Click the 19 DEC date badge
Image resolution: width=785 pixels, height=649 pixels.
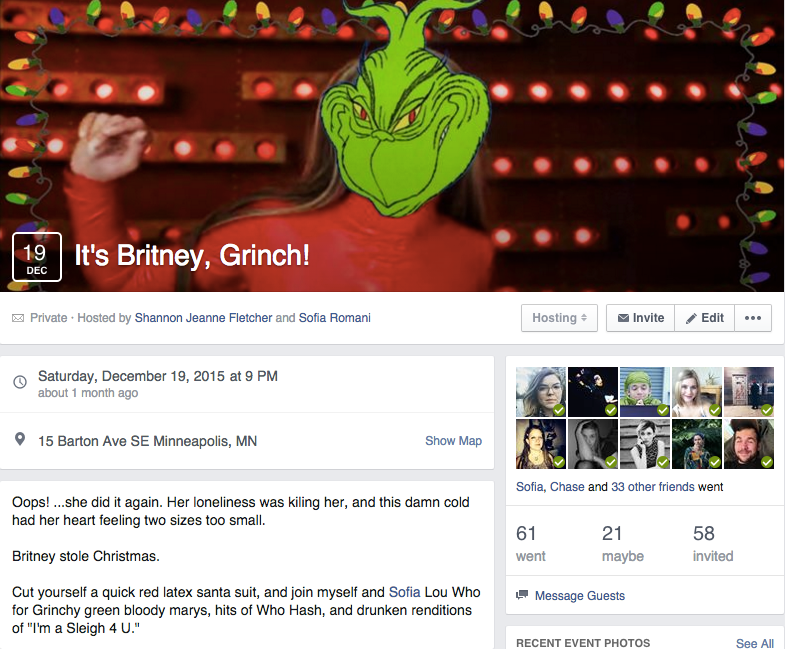click(x=37, y=257)
